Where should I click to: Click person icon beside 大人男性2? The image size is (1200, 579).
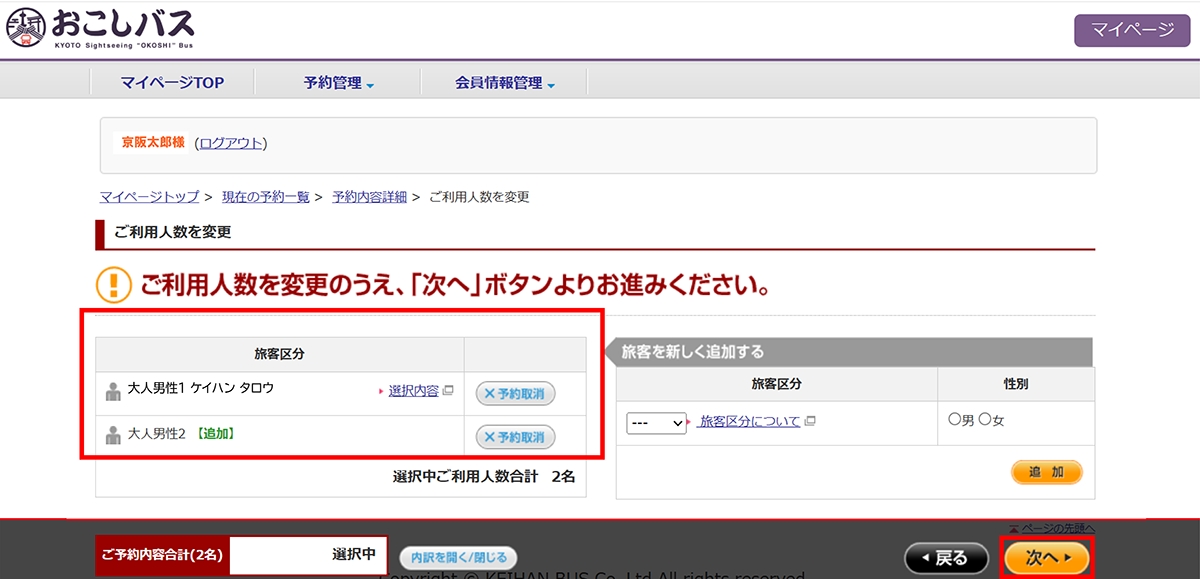point(113,435)
